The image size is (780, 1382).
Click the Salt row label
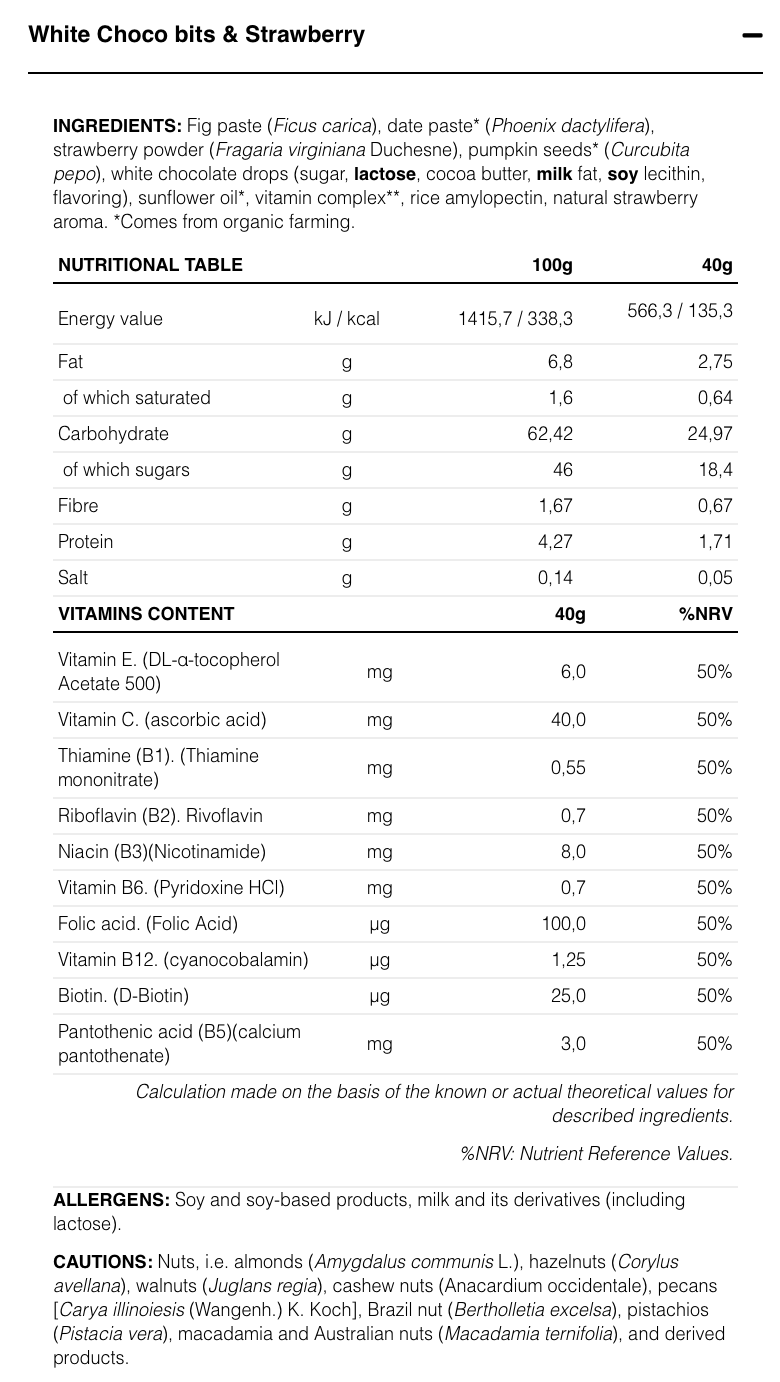point(73,578)
